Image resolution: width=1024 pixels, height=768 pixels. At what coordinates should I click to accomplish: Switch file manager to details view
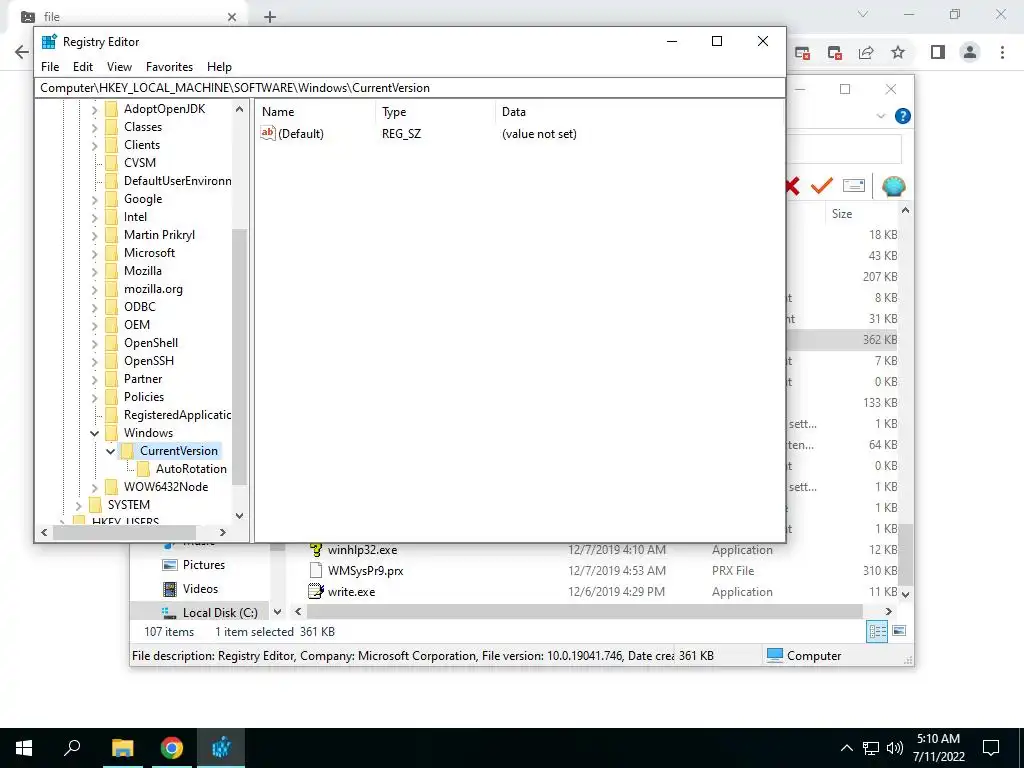tap(877, 632)
